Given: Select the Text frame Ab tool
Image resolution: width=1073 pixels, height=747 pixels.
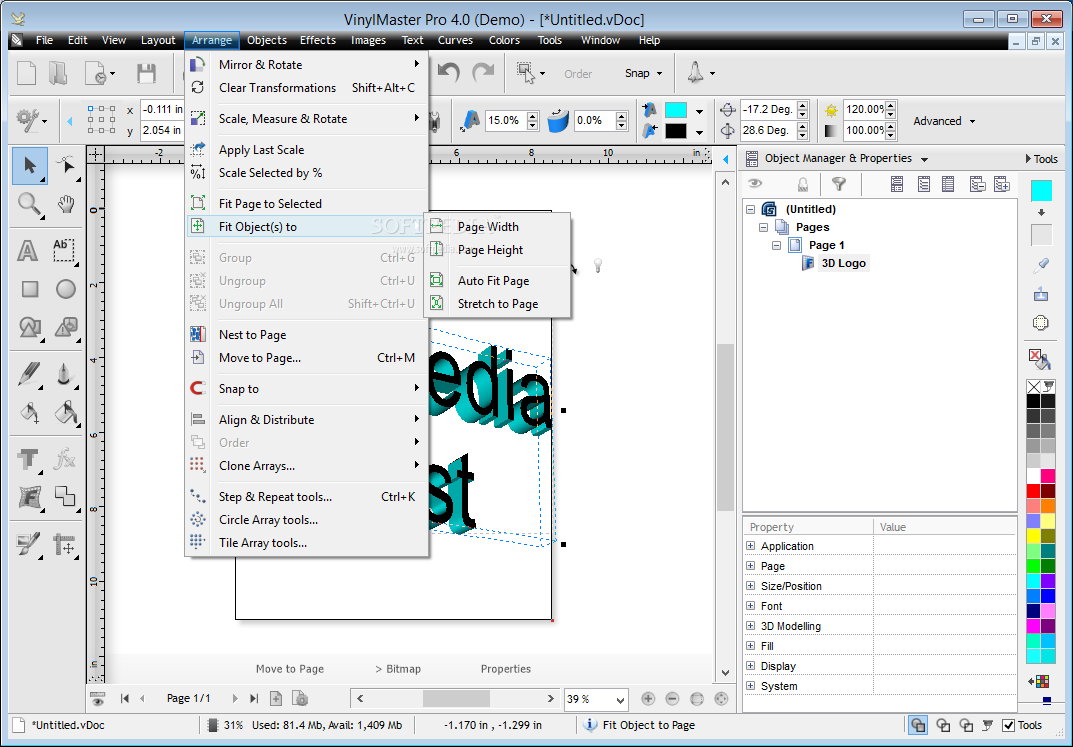Looking at the screenshot, I should 64,250.
